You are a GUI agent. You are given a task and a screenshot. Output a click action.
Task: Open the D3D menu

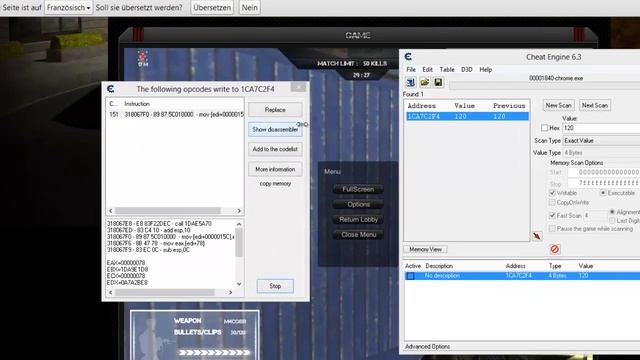click(467, 69)
